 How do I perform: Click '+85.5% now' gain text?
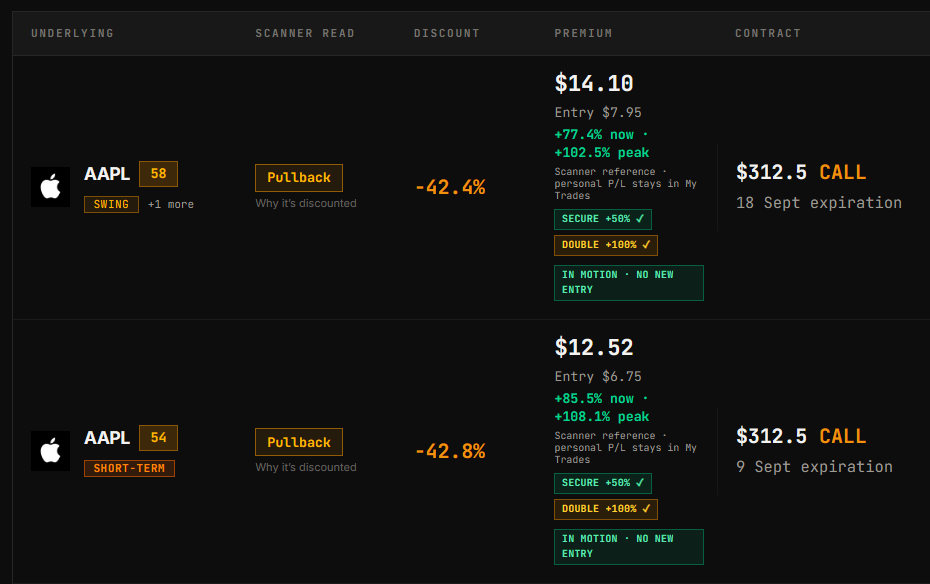coord(594,399)
